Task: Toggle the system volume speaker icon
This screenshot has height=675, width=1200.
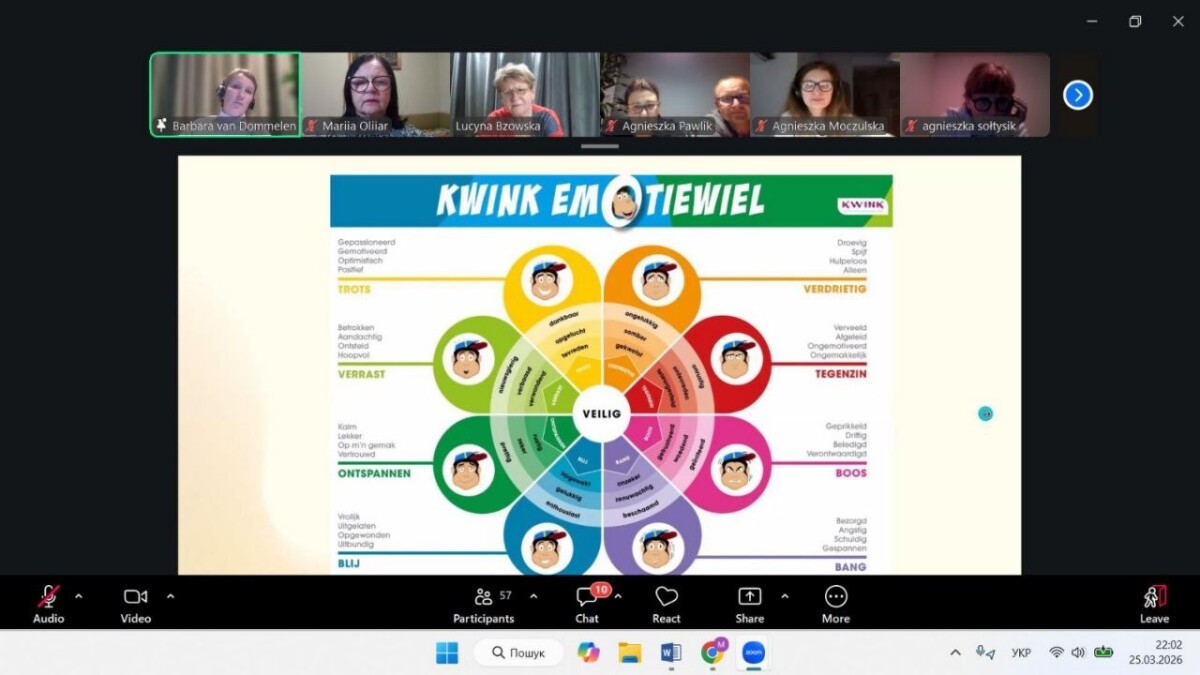Action: click(x=1078, y=653)
